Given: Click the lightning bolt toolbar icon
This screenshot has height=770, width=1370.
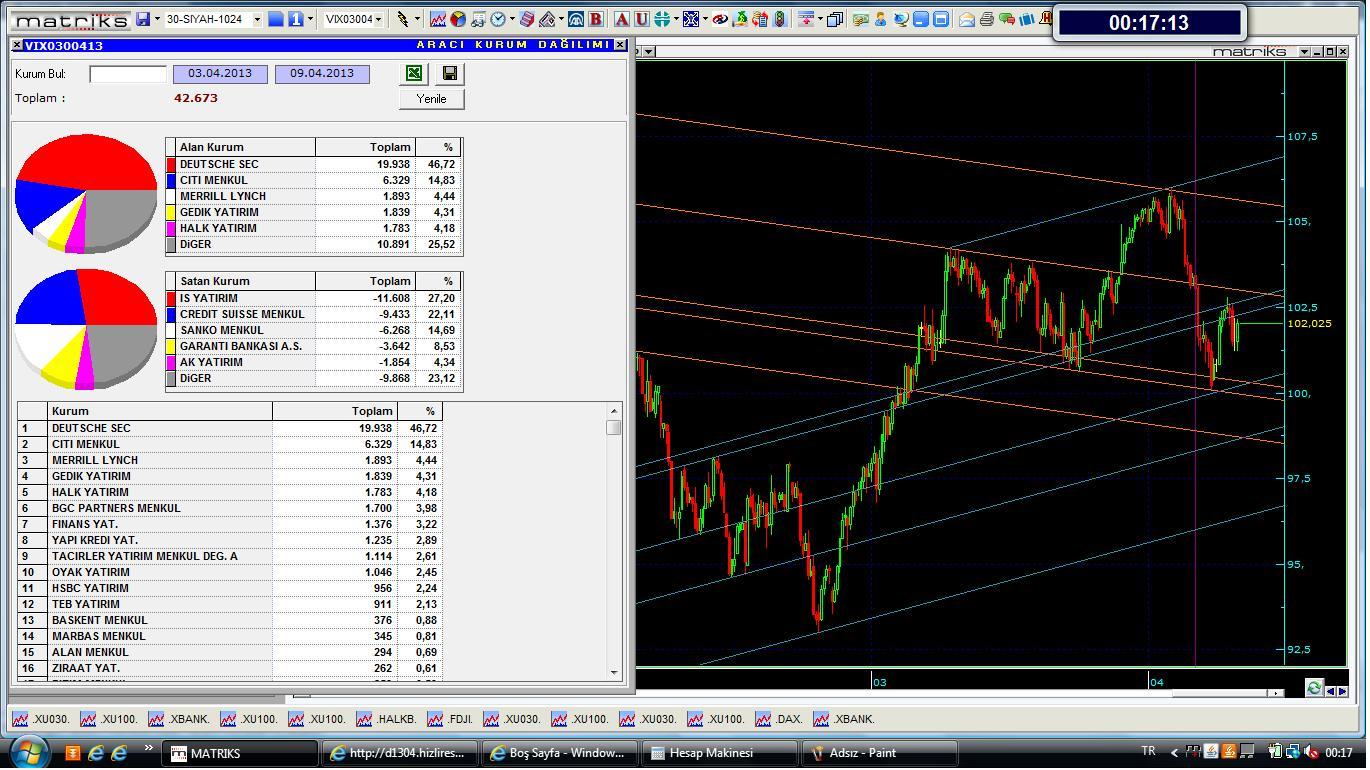Looking at the screenshot, I should pos(402,19).
